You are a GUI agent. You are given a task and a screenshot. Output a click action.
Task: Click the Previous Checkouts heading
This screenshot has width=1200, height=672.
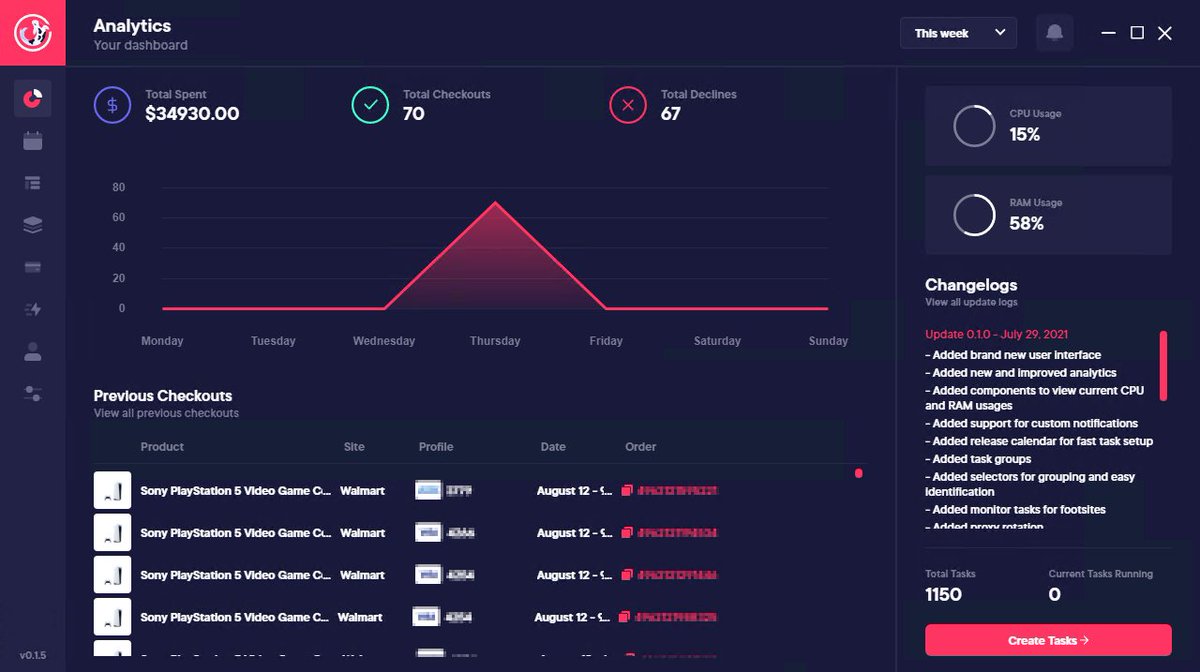coord(163,396)
